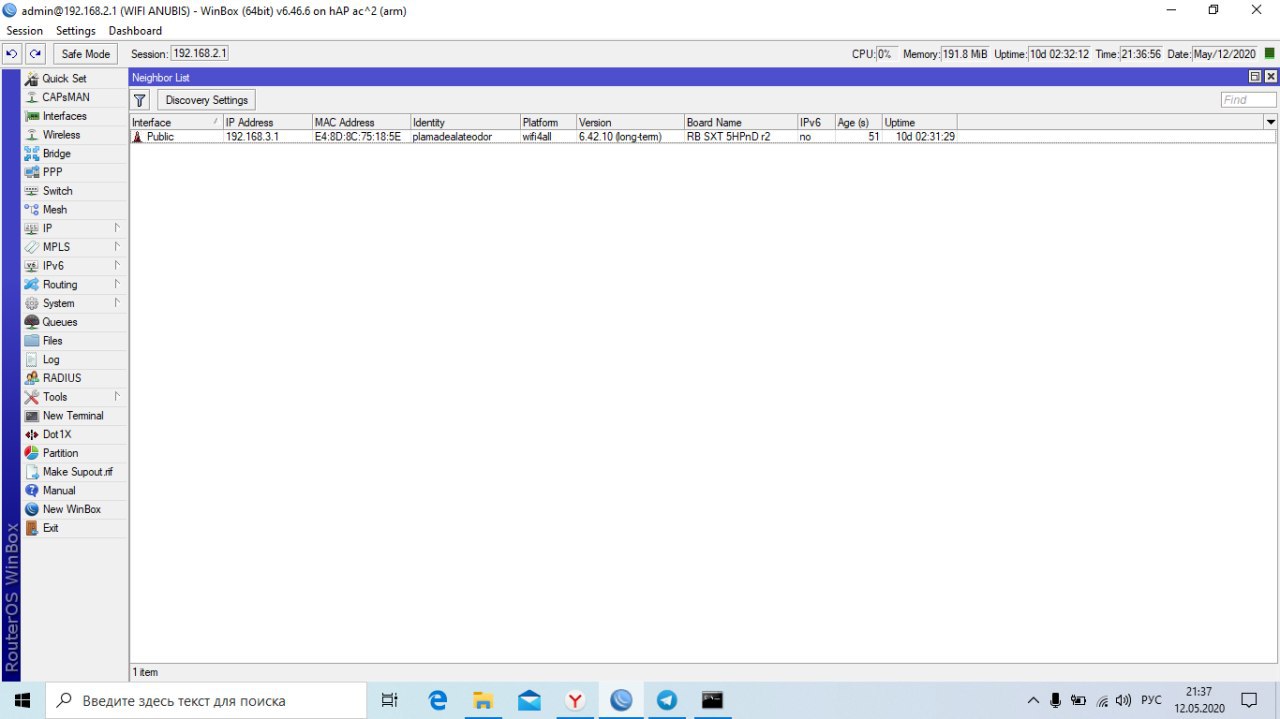Open the PPP menu

74,172
